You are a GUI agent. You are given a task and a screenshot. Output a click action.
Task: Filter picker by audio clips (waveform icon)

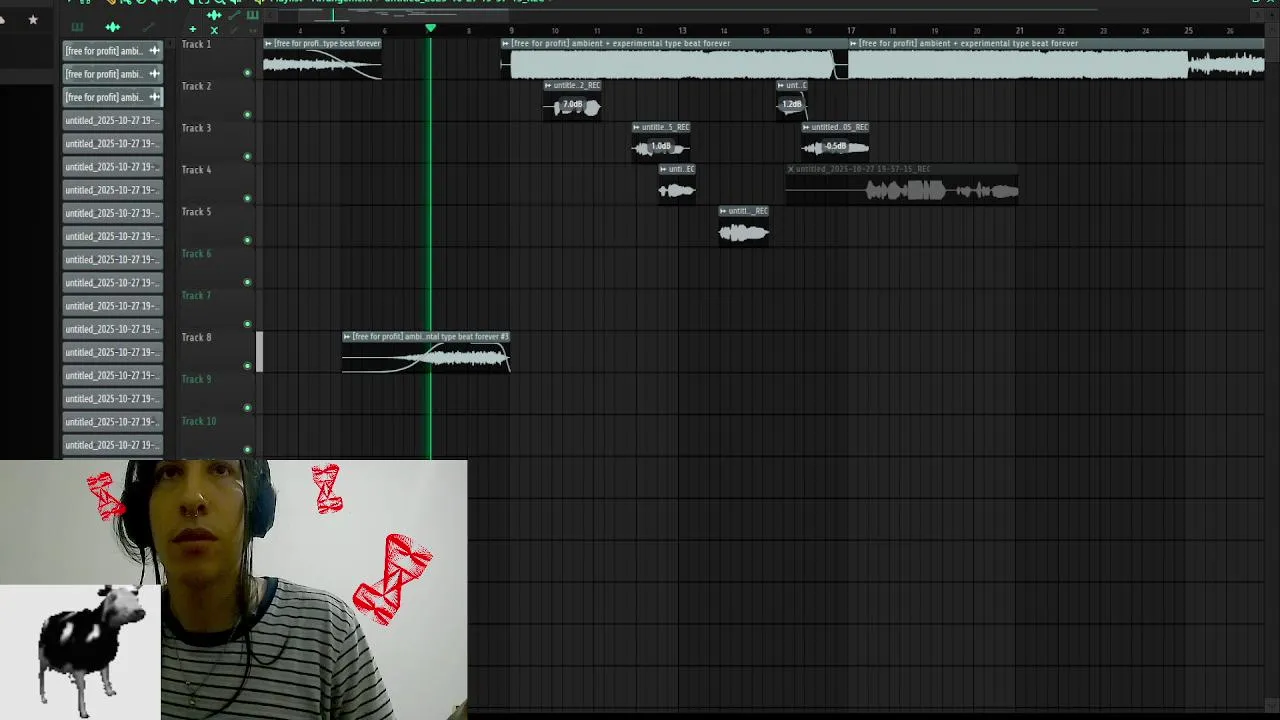[x=112, y=27]
